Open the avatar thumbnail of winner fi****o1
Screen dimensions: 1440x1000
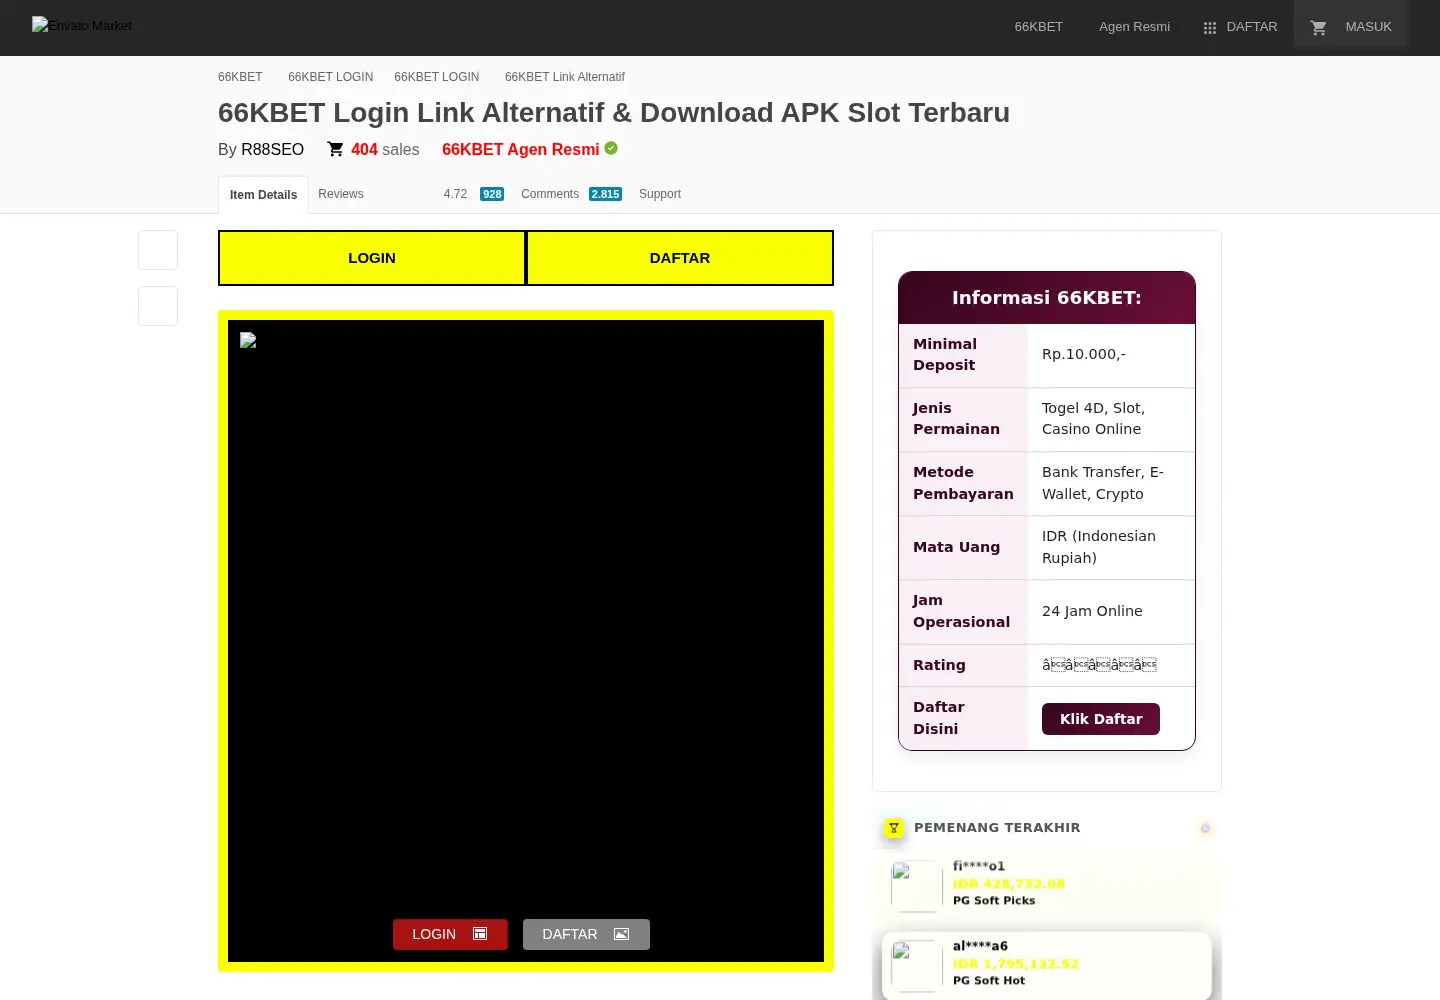click(917, 886)
